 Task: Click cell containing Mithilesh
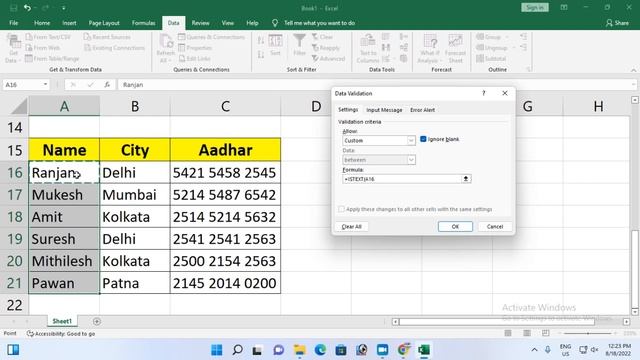[64, 261]
